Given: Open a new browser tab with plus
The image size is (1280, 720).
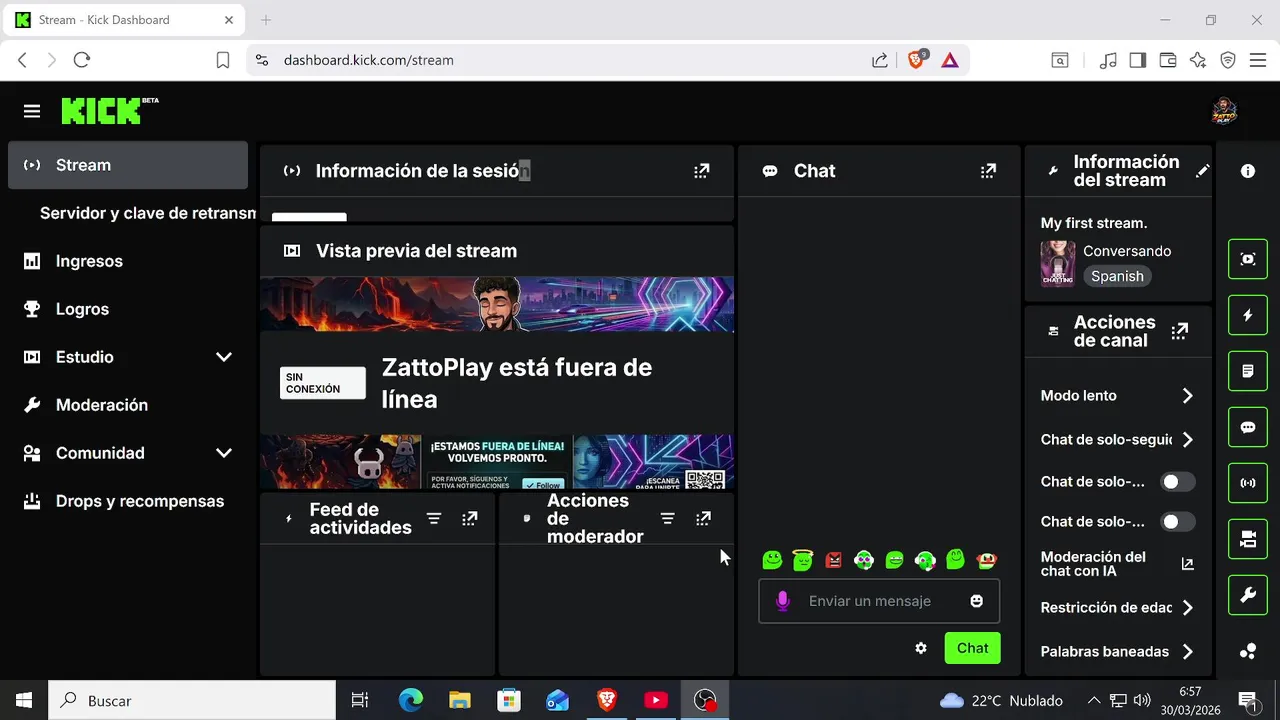Looking at the screenshot, I should click(266, 20).
